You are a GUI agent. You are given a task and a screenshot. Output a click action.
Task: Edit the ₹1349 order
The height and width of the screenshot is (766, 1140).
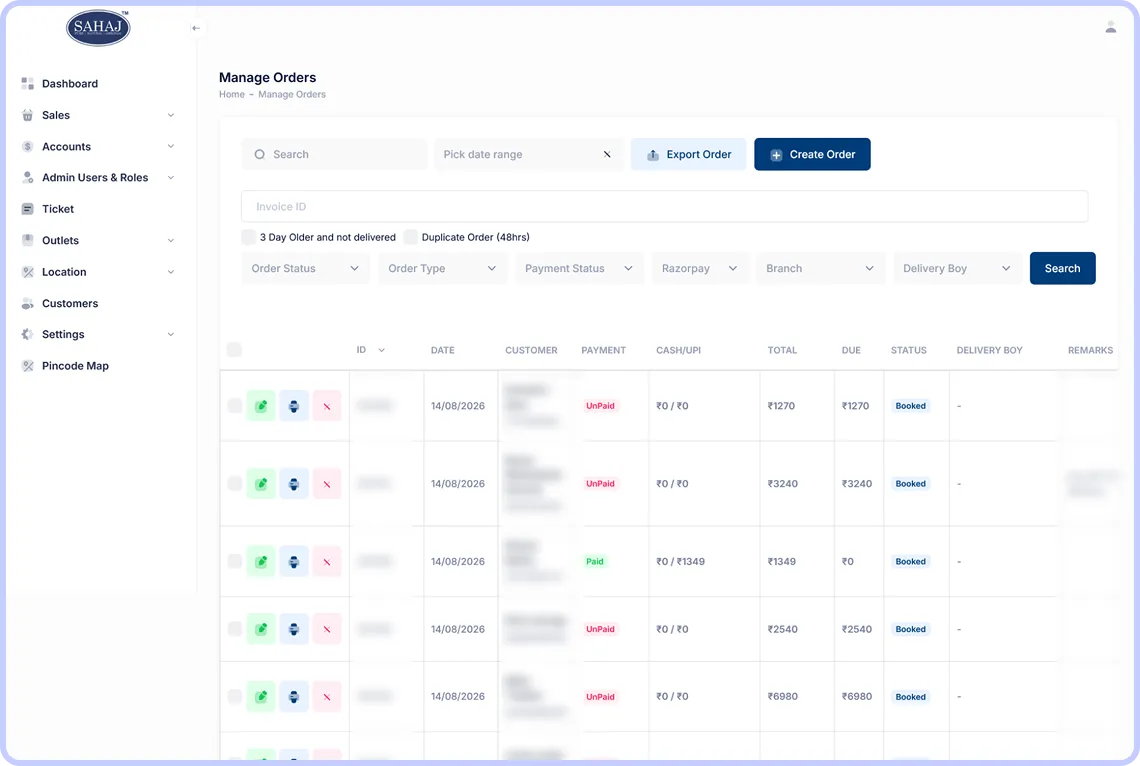point(261,562)
